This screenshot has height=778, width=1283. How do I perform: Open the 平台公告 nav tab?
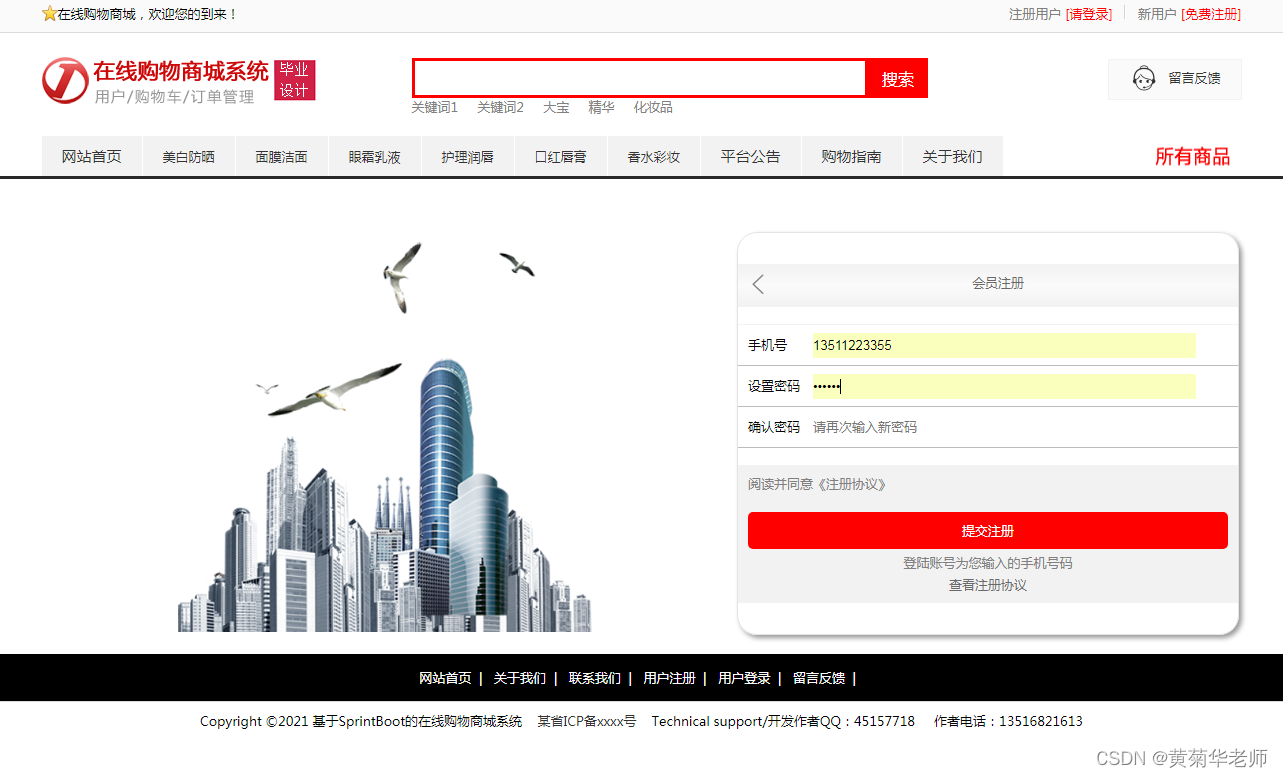tap(751, 157)
